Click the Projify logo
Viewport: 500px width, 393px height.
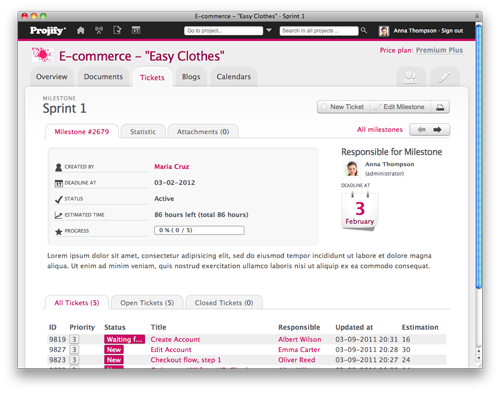coord(48,31)
